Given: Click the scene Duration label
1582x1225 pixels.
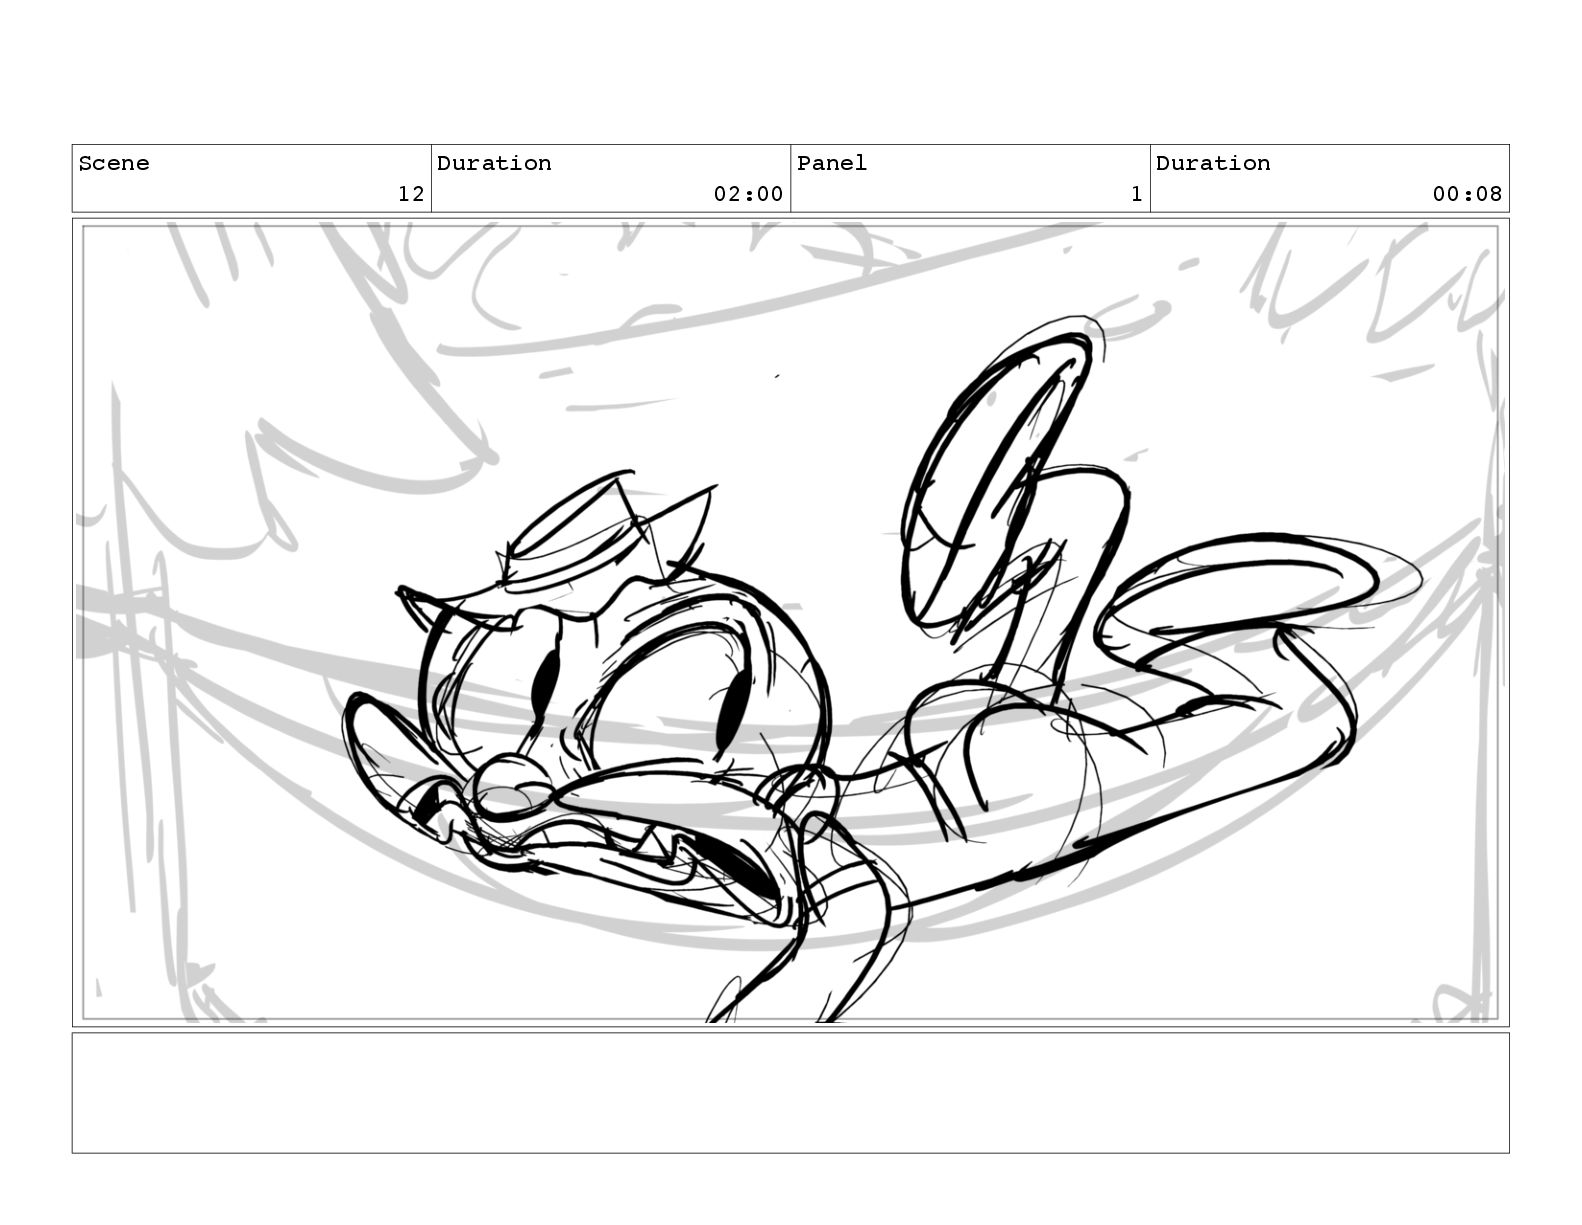Looking at the screenshot, I should click(x=494, y=163).
